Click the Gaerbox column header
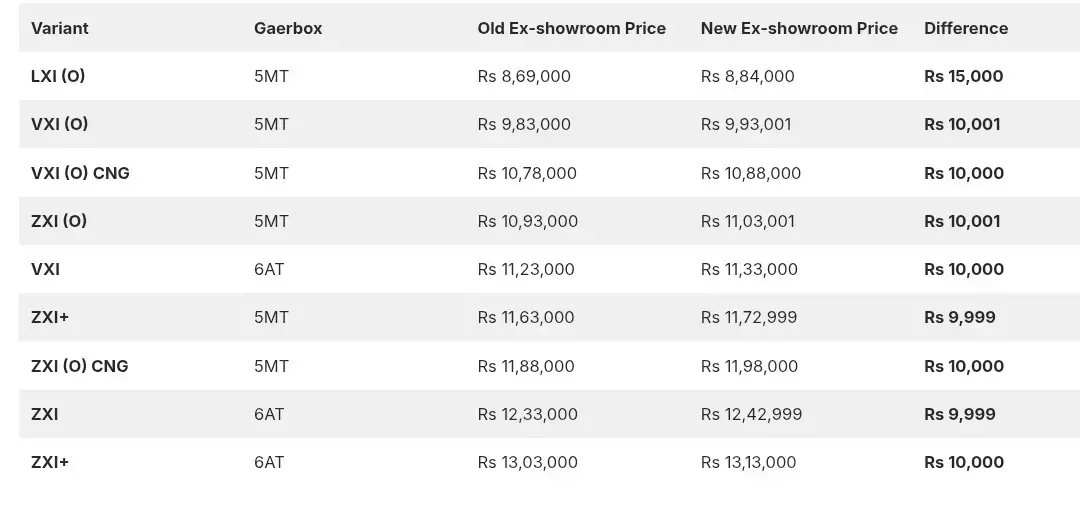The image size is (1080, 516). point(288,28)
